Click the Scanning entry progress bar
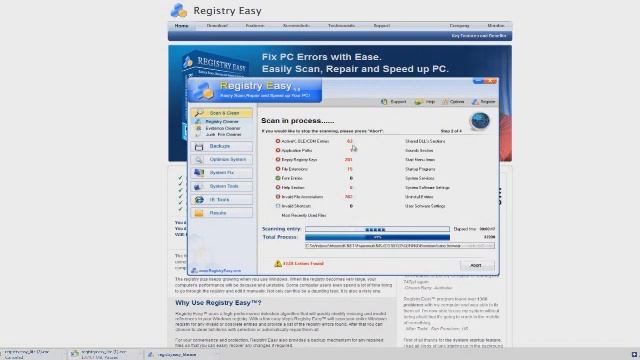 click(377, 229)
